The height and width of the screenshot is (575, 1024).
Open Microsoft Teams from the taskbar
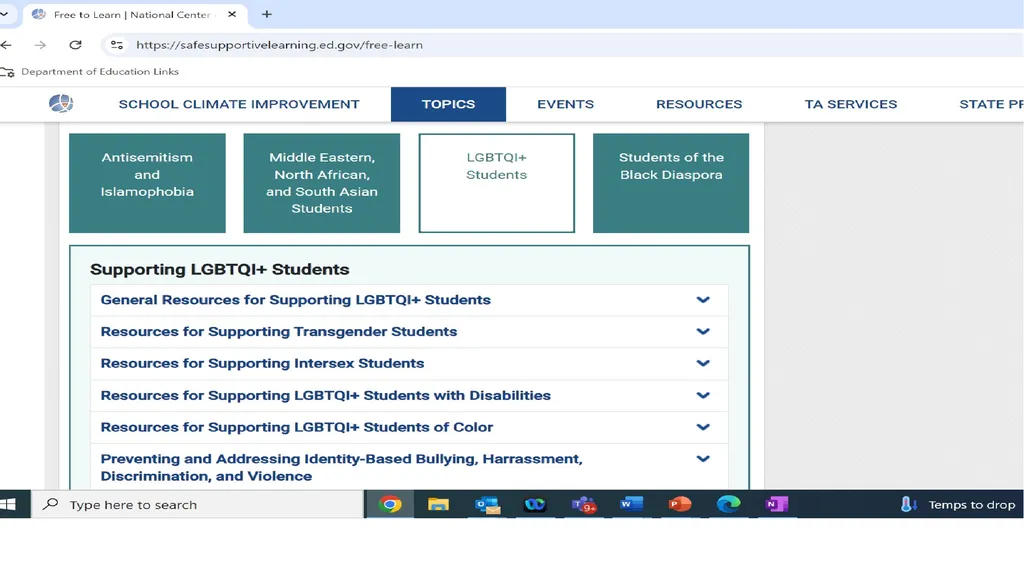[583, 504]
